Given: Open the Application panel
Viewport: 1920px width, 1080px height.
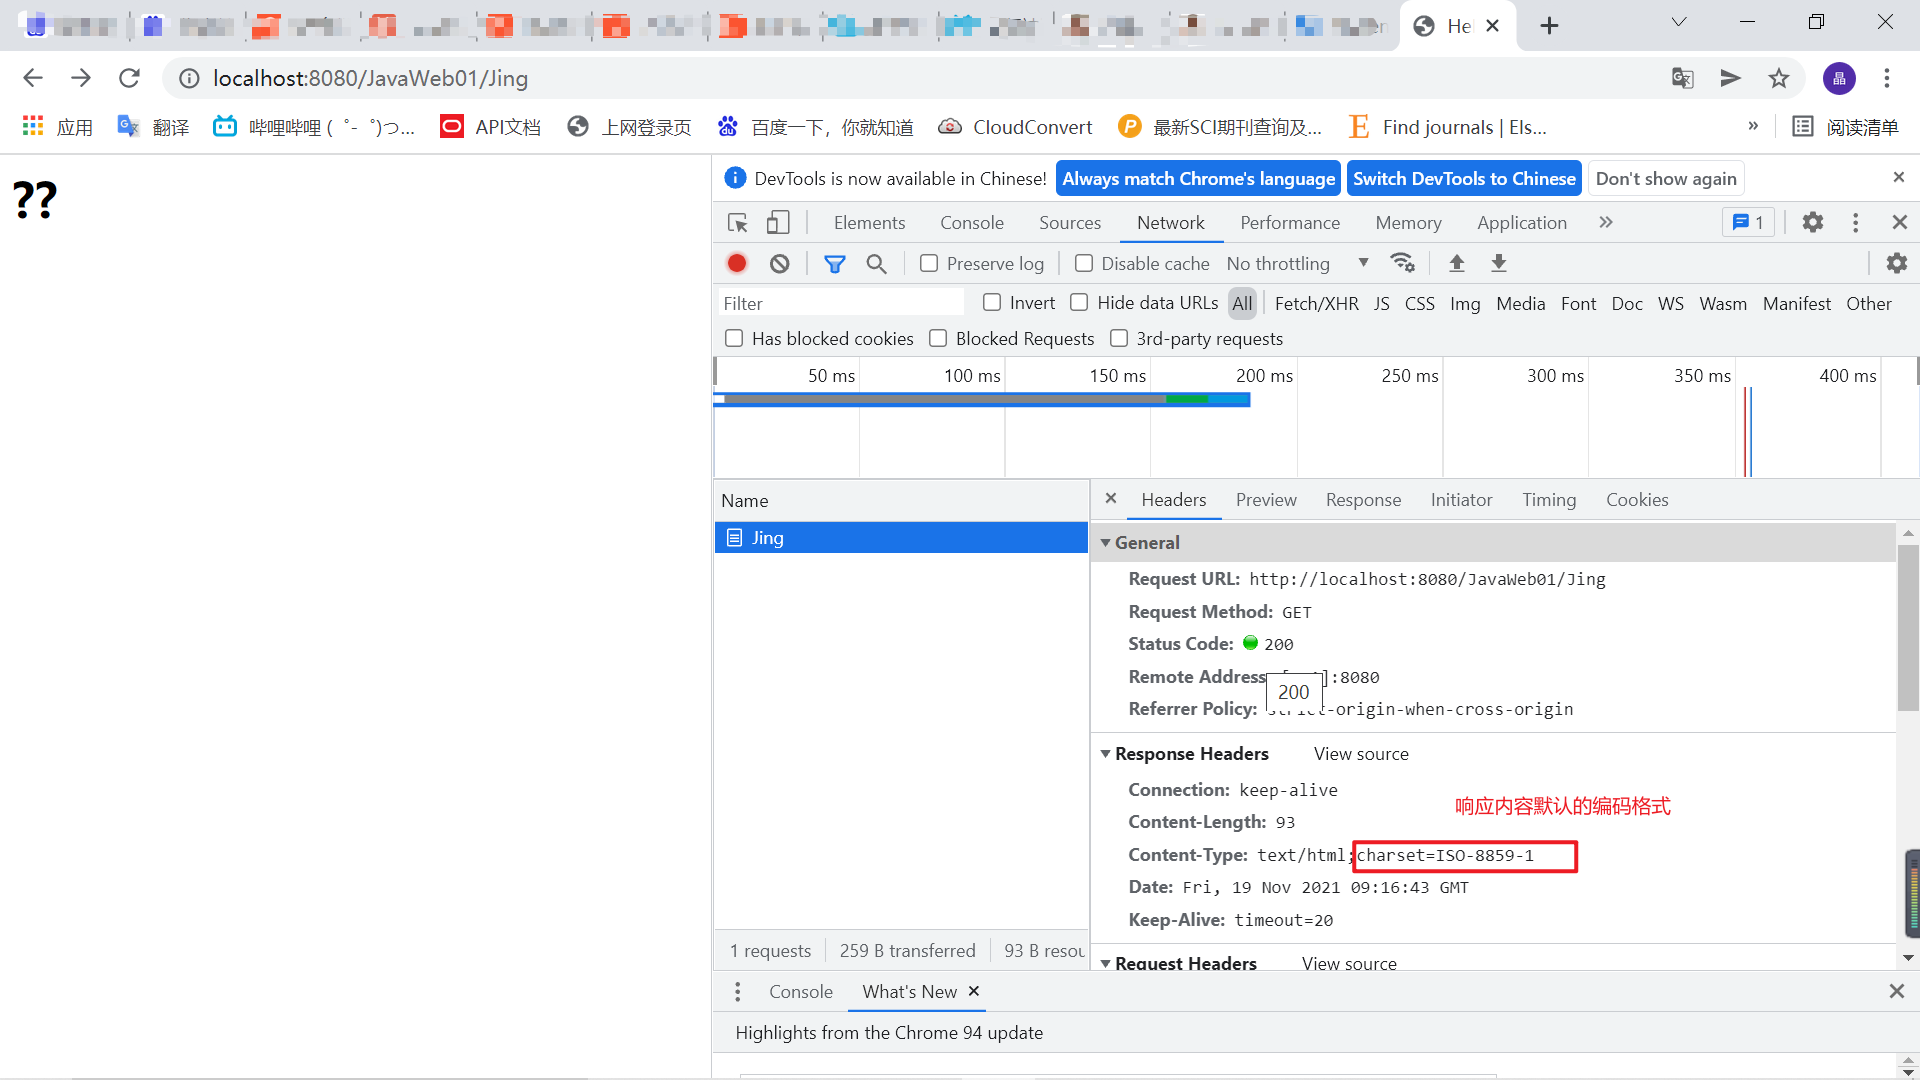Looking at the screenshot, I should click(1521, 222).
